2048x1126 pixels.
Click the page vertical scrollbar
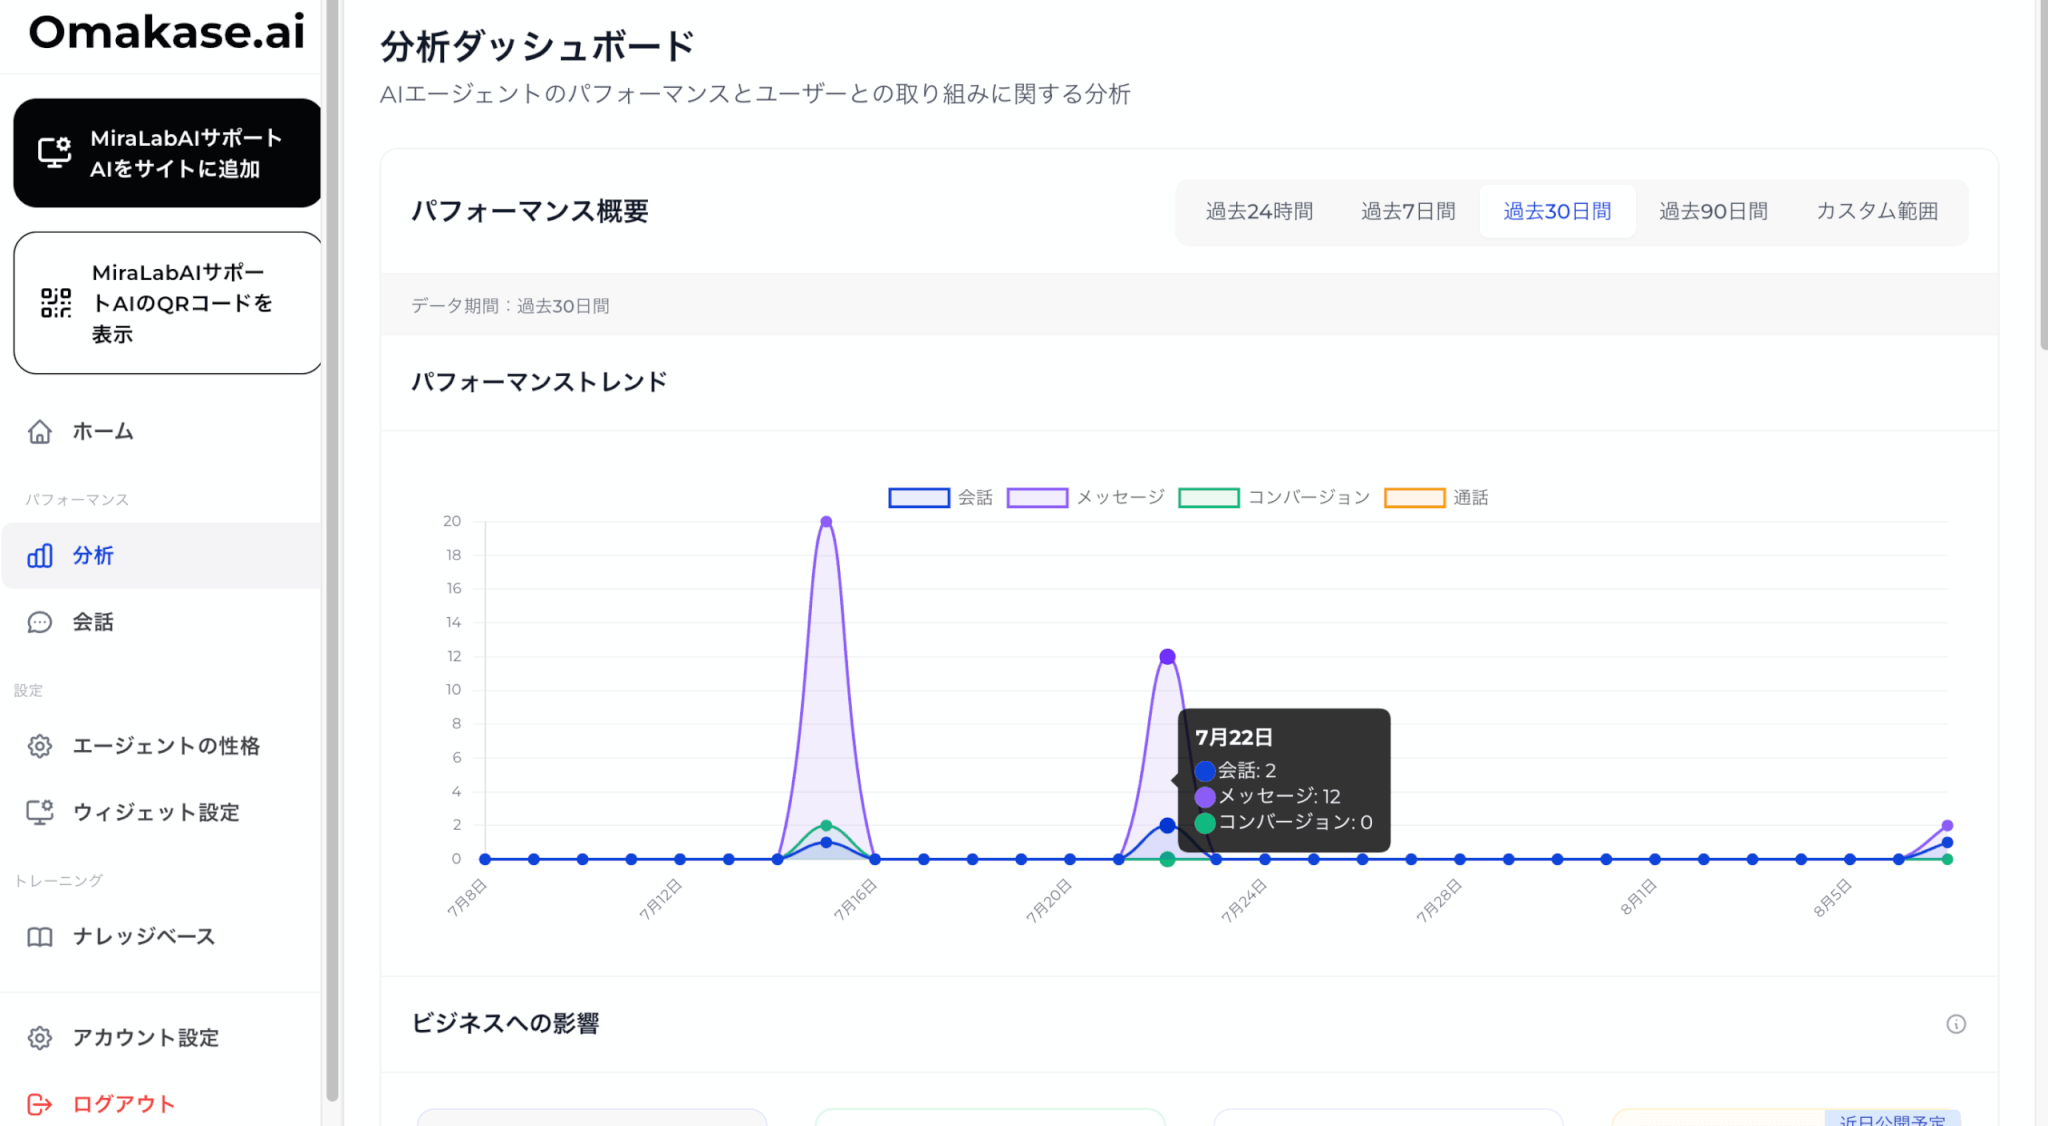[x=2042, y=175]
